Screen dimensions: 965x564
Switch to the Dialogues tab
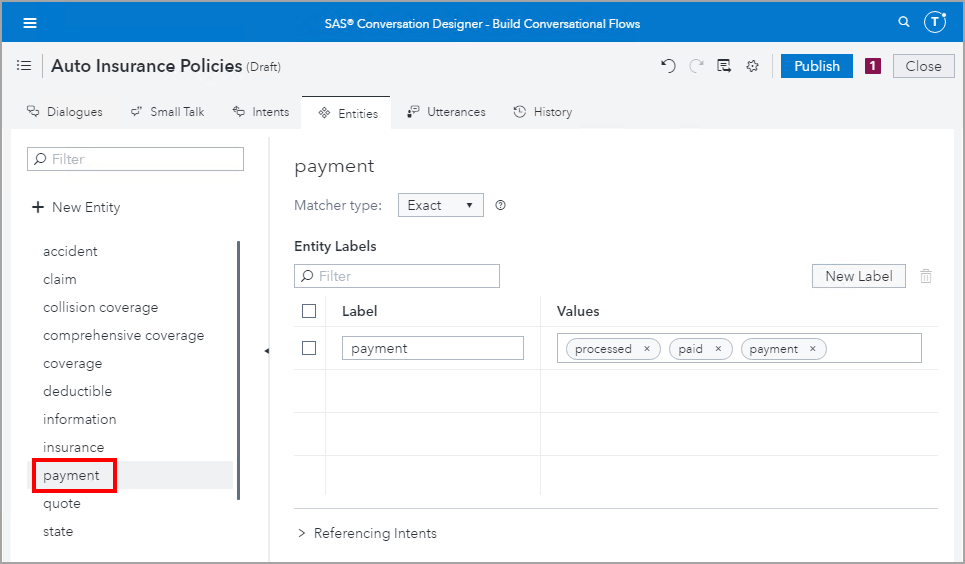65,112
